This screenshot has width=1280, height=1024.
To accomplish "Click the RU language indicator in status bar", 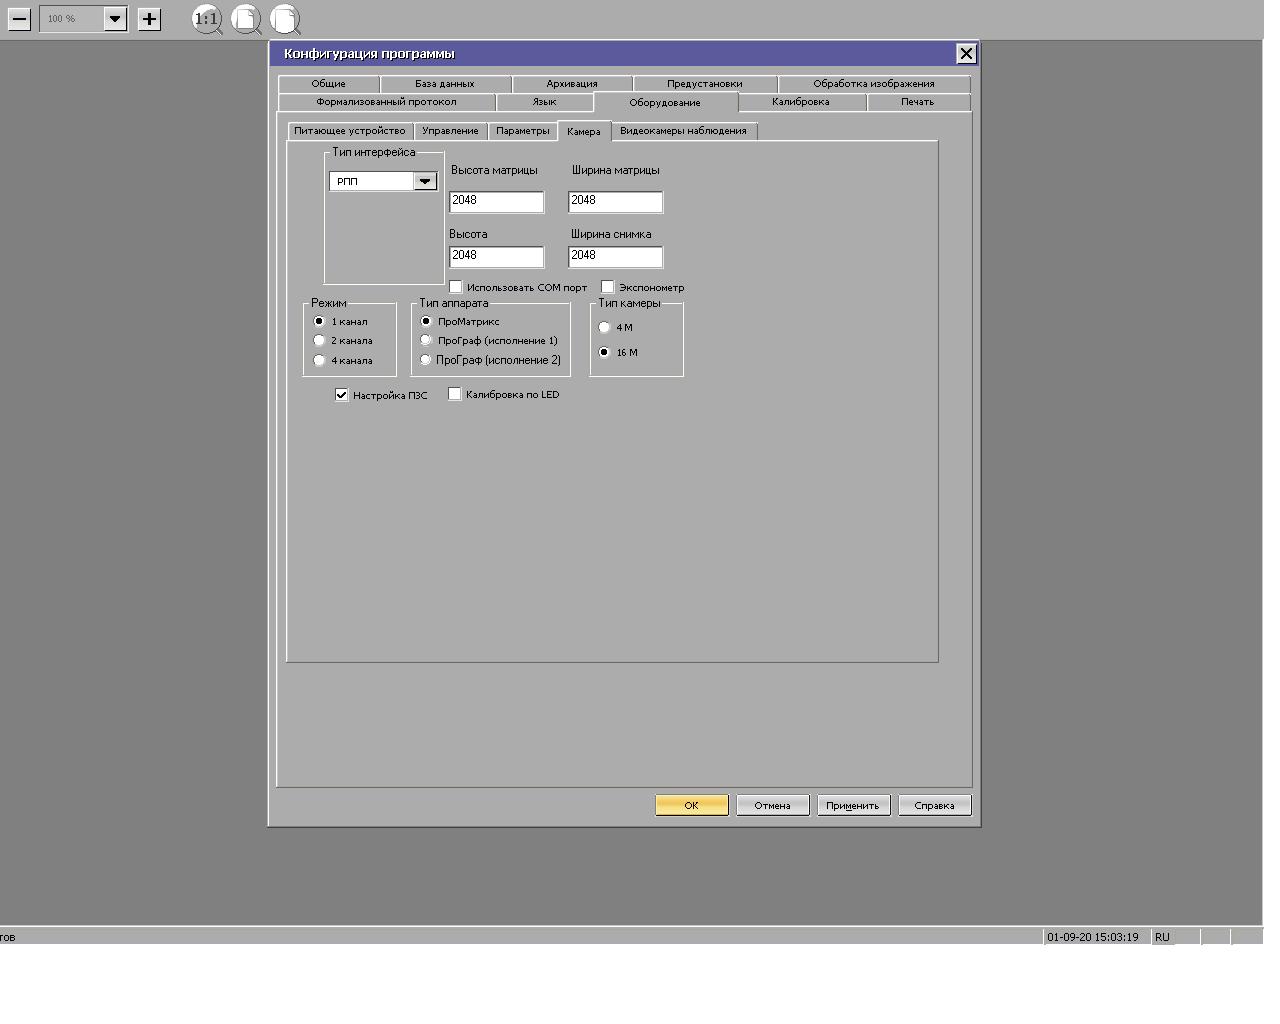I will tap(1162, 937).
